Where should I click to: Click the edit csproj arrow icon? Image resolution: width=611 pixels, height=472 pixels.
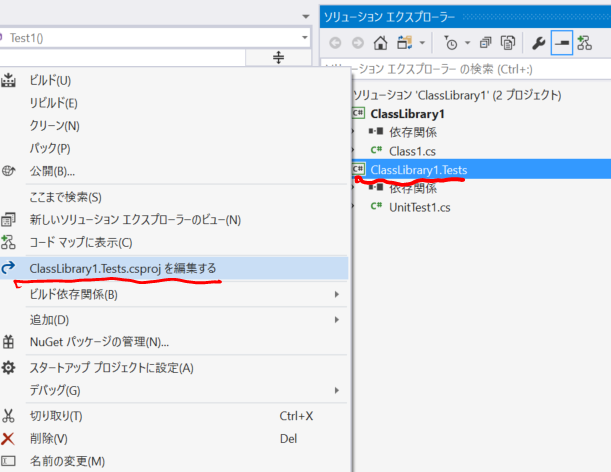[8, 267]
